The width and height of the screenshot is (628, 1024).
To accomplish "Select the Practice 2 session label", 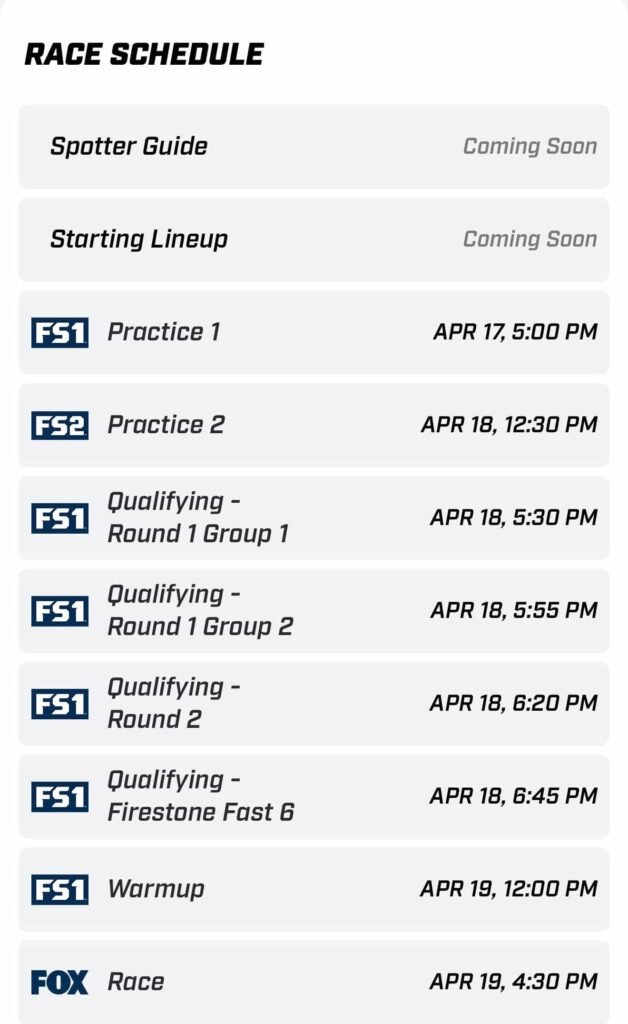I will click(x=166, y=425).
